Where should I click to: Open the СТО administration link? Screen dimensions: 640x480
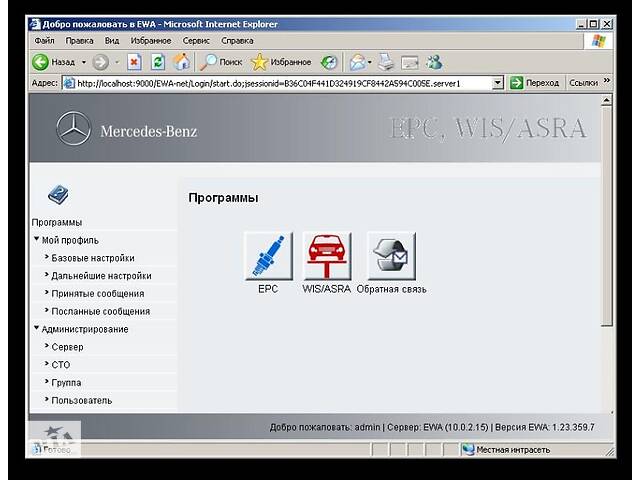coord(60,365)
